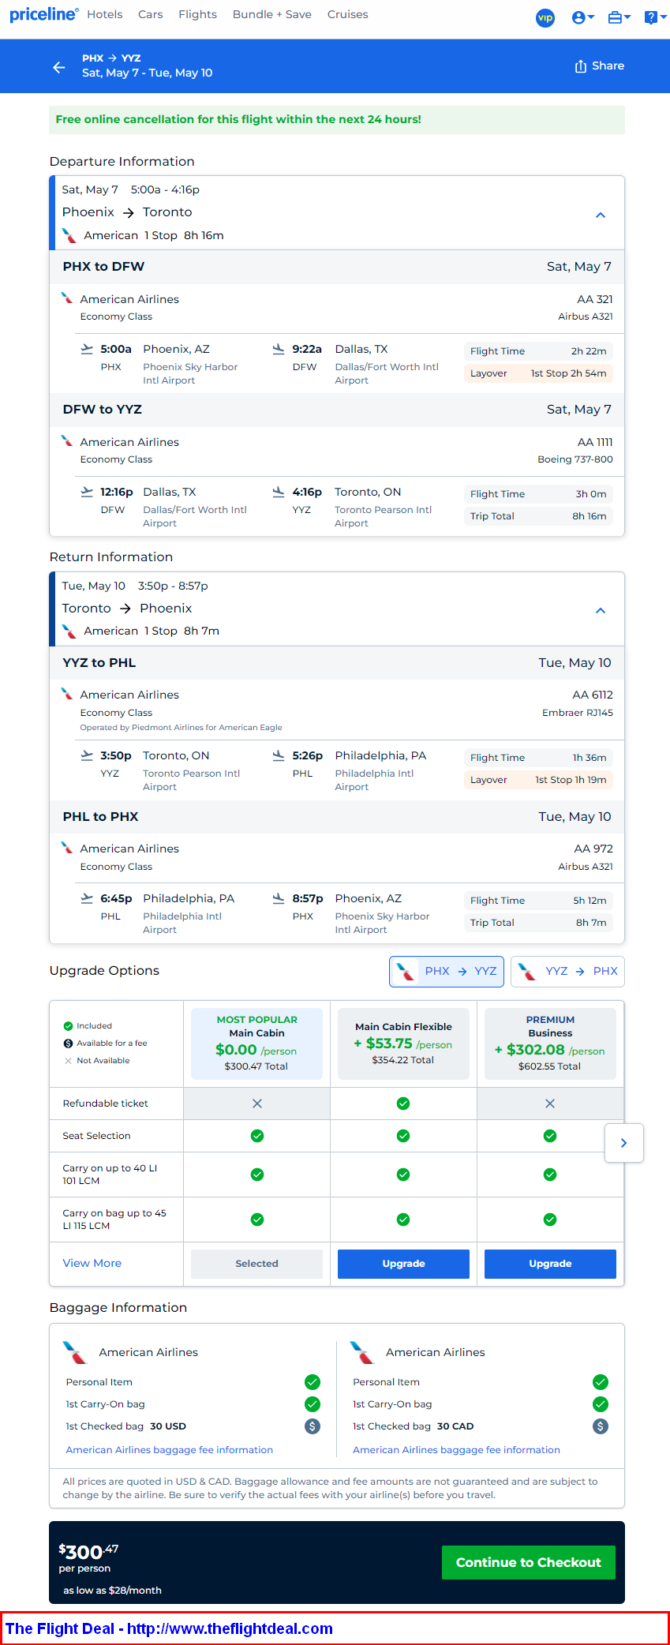Continue to Checkout

pyautogui.click(x=528, y=1562)
